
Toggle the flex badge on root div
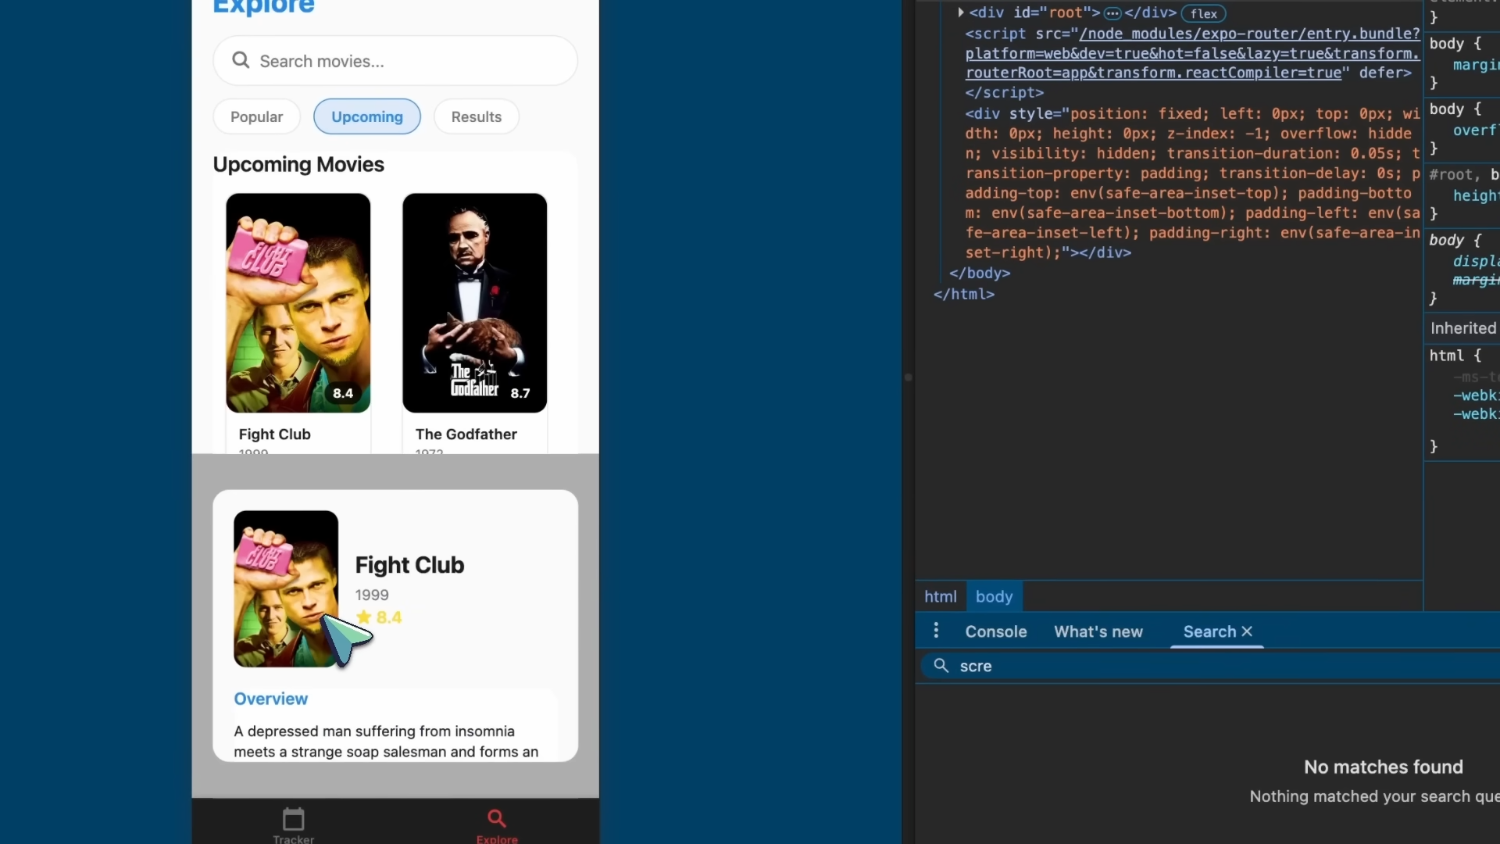(1204, 13)
